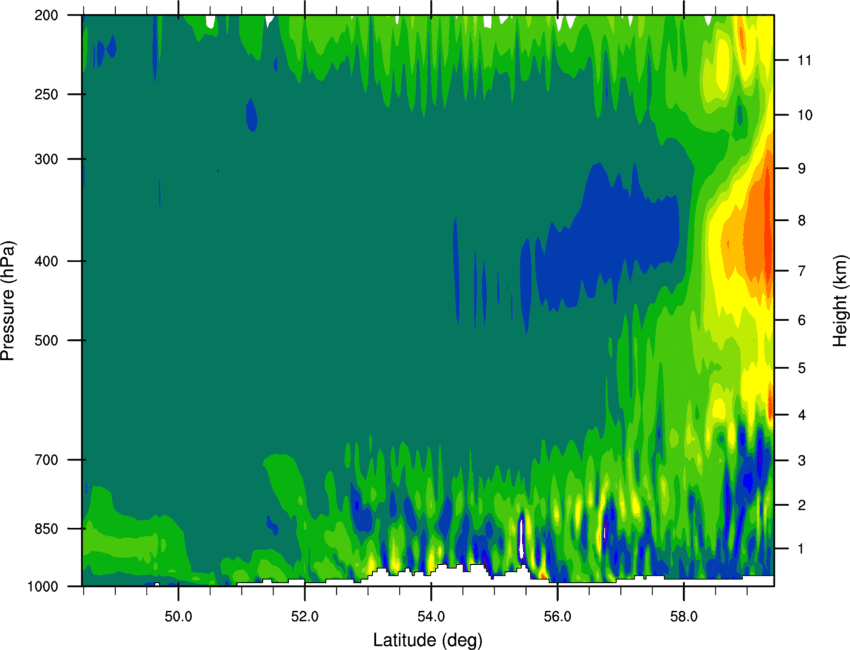Pick the 10 km height label
Viewport: 850px width, 650px height.
click(x=804, y=115)
